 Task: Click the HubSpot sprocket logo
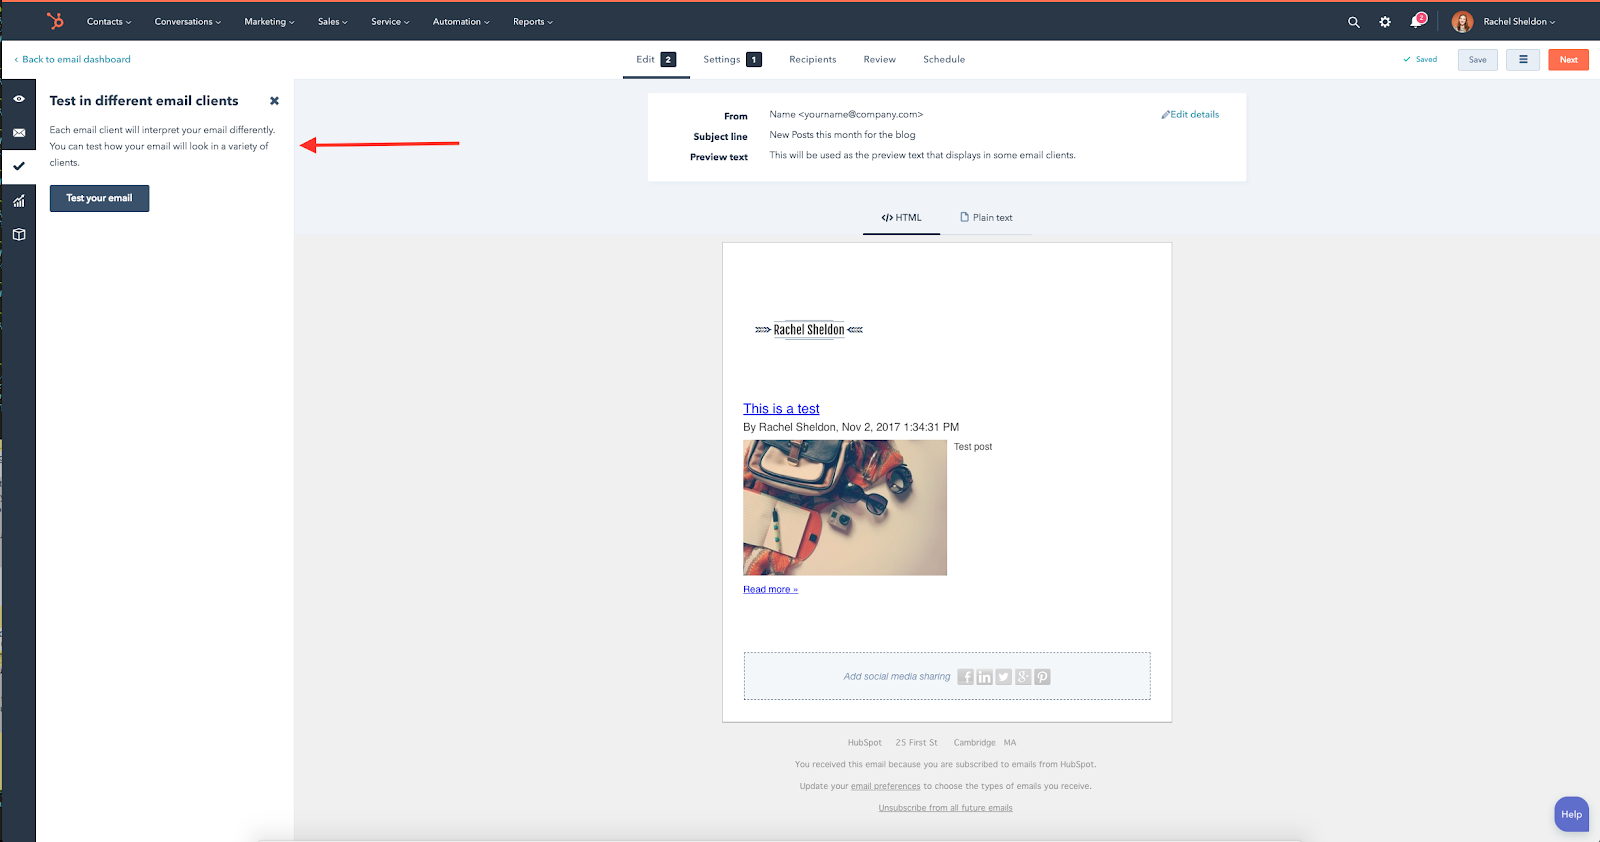[x=55, y=21]
